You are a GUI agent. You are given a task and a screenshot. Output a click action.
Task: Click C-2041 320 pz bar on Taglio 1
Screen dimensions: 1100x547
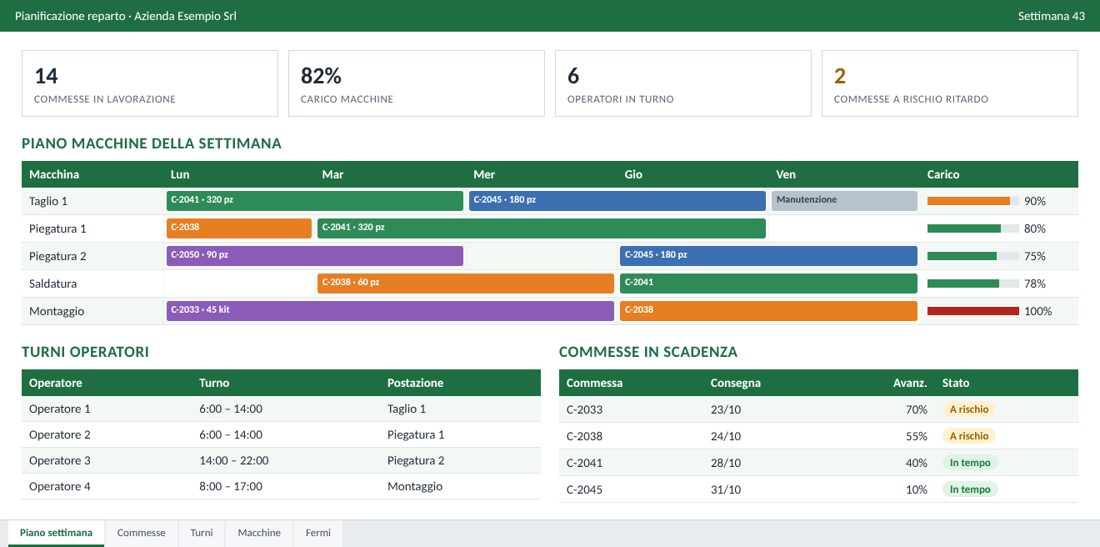coord(314,201)
